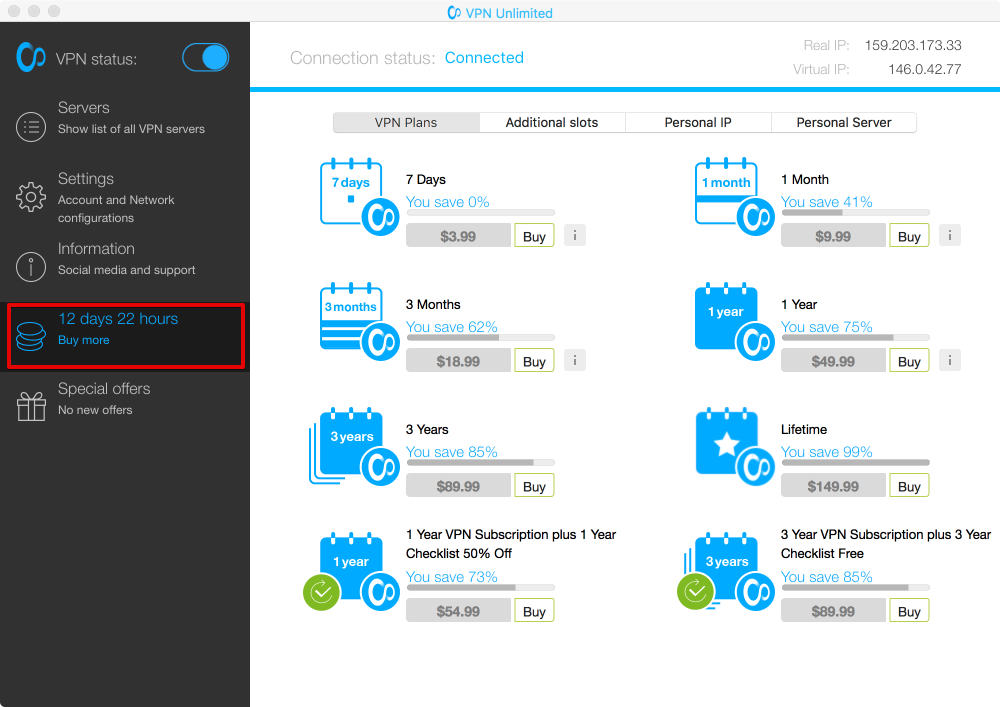Click the 1 year Checklist bundle icon
Viewport: 1000px width, 707px height.
click(351, 572)
